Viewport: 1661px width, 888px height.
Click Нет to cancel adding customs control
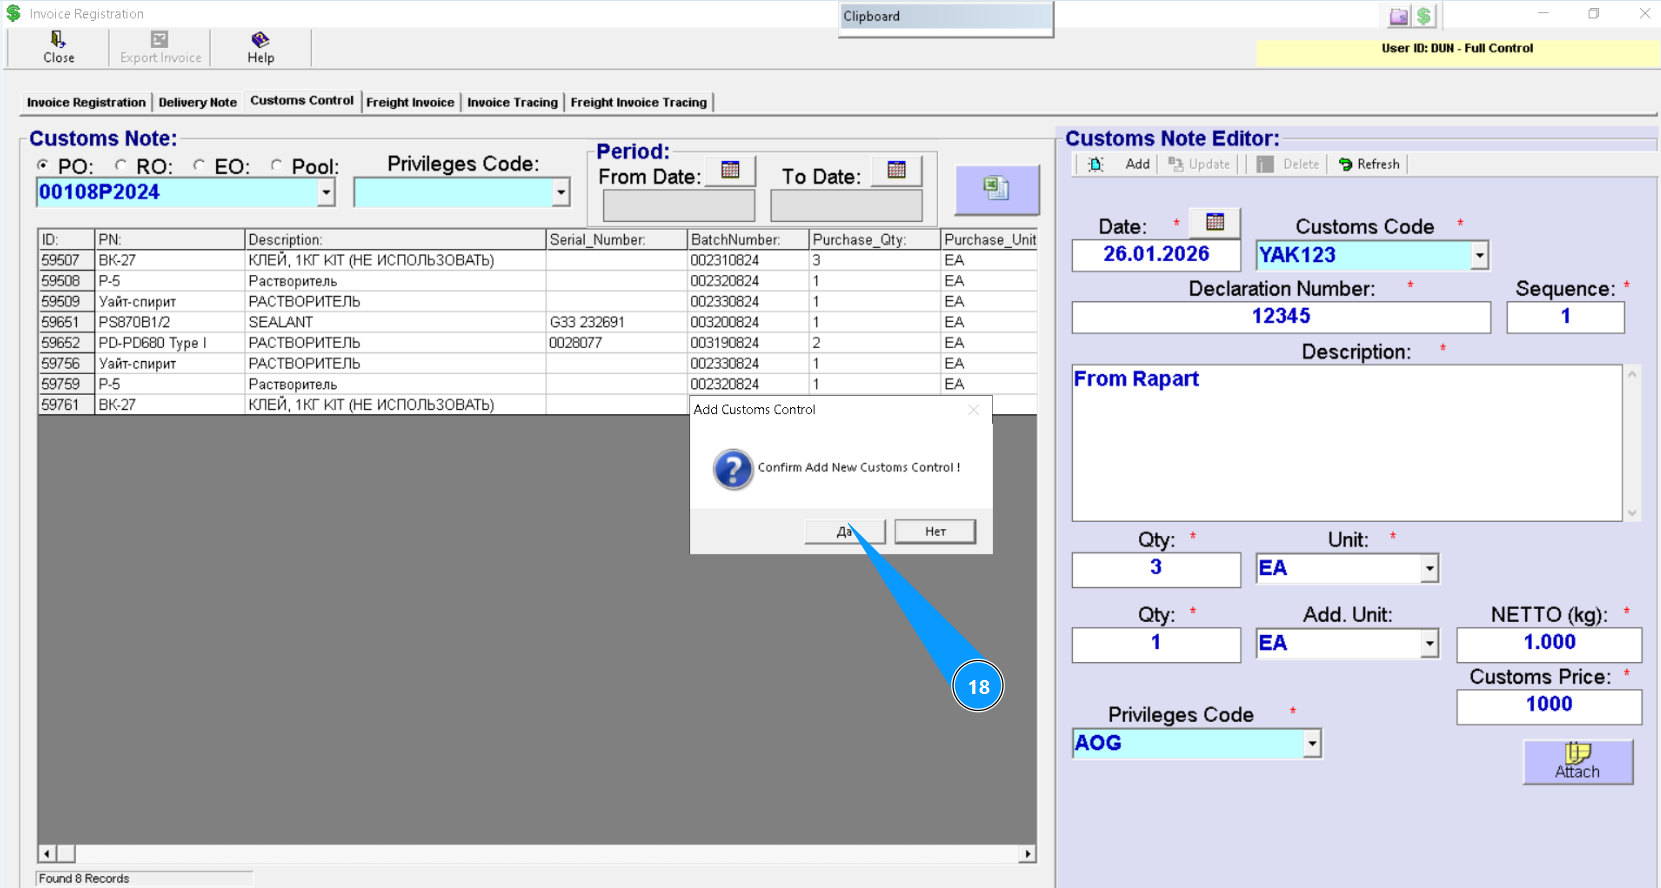coord(935,531)
